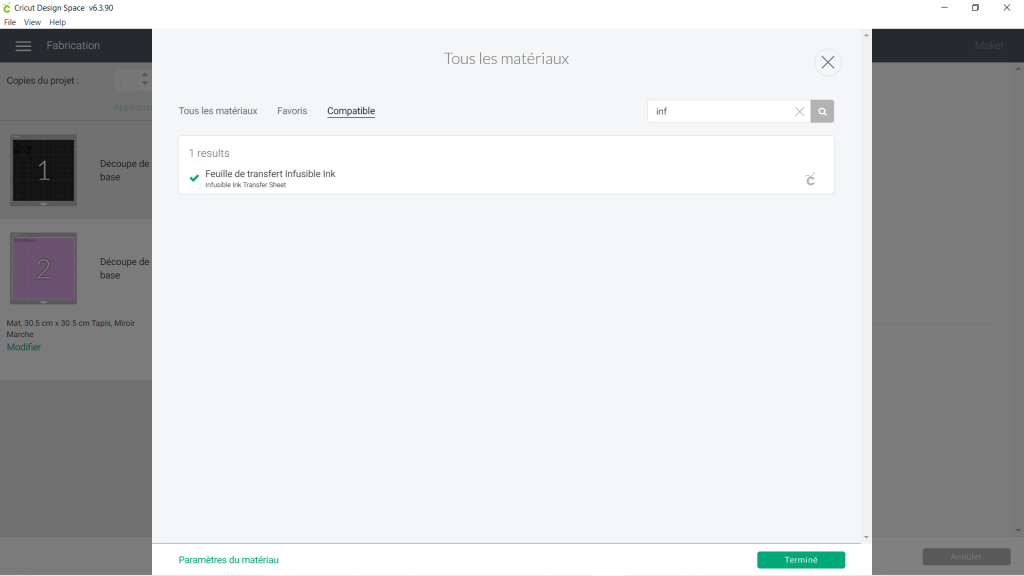Clear the search field text
Viewport: 1024px width, 576px height.
(799, 112)
